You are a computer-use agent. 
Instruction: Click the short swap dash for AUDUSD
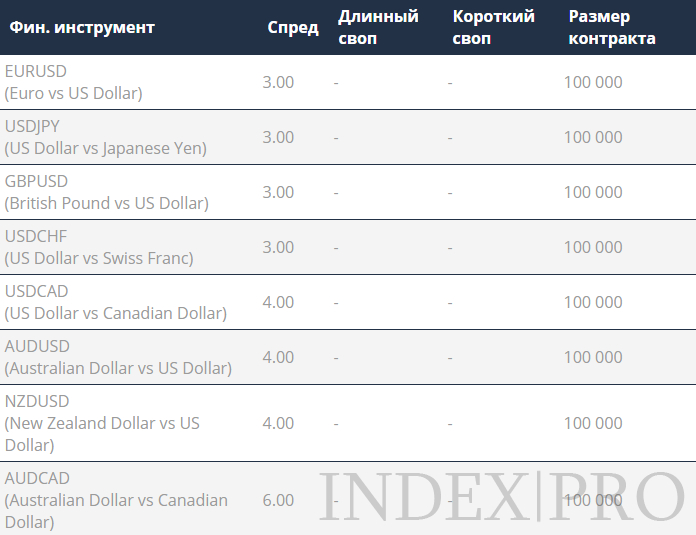450,358
